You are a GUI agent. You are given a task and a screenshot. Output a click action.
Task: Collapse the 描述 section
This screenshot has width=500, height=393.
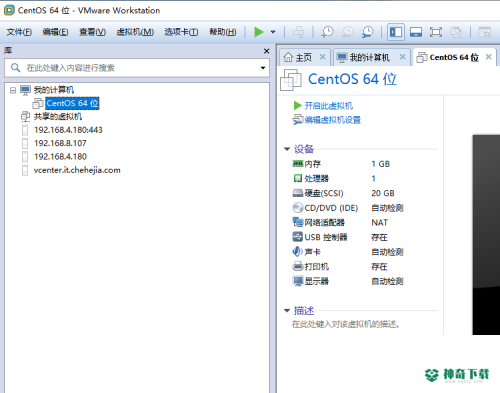(287, 311)
